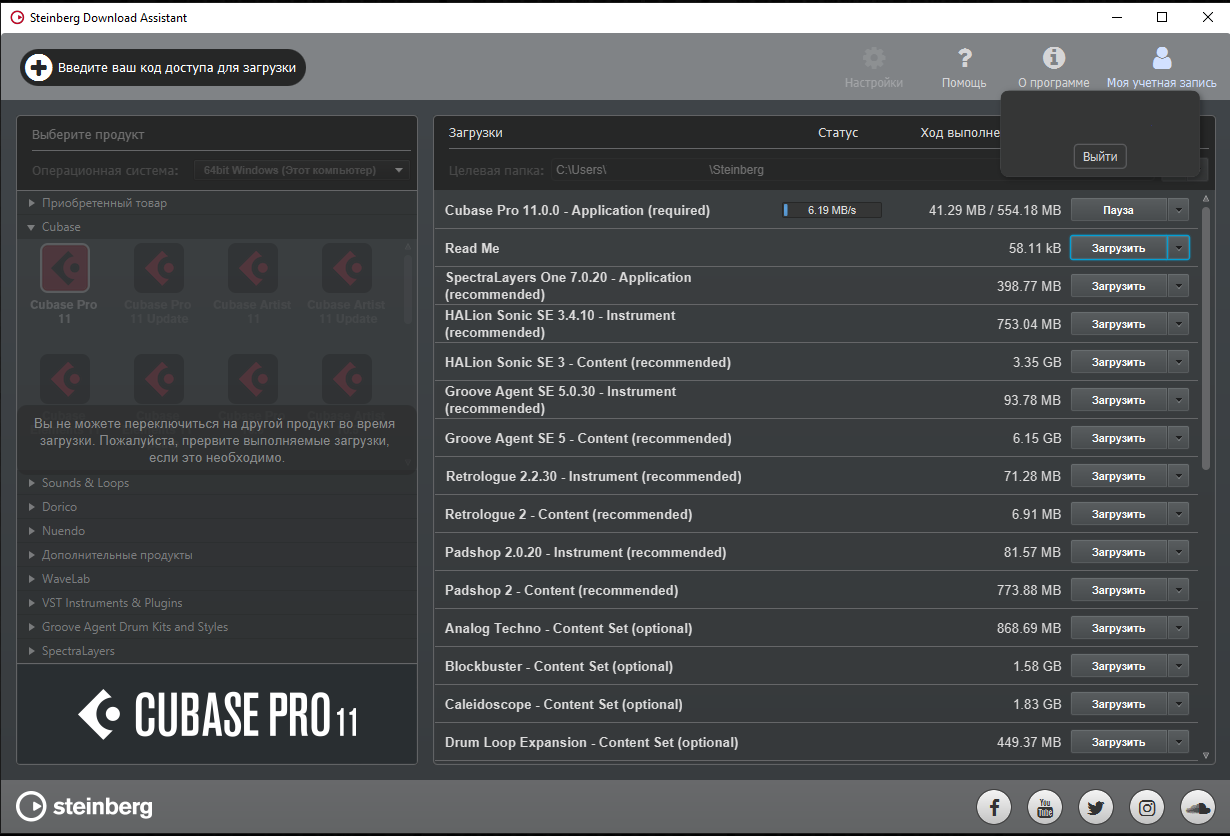Click the 41.29 MB / 554.18 MB progress text
The image size is (1230, 836).
tap(995, 210)
